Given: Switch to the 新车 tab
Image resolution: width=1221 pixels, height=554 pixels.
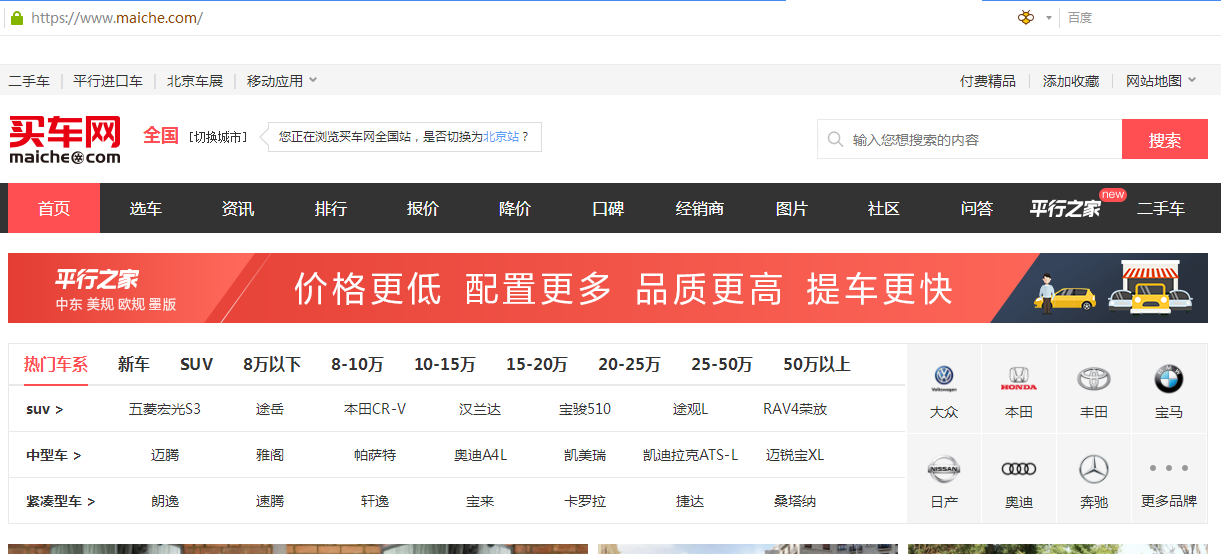Looking at the screenshot, I should coord(134,364).
